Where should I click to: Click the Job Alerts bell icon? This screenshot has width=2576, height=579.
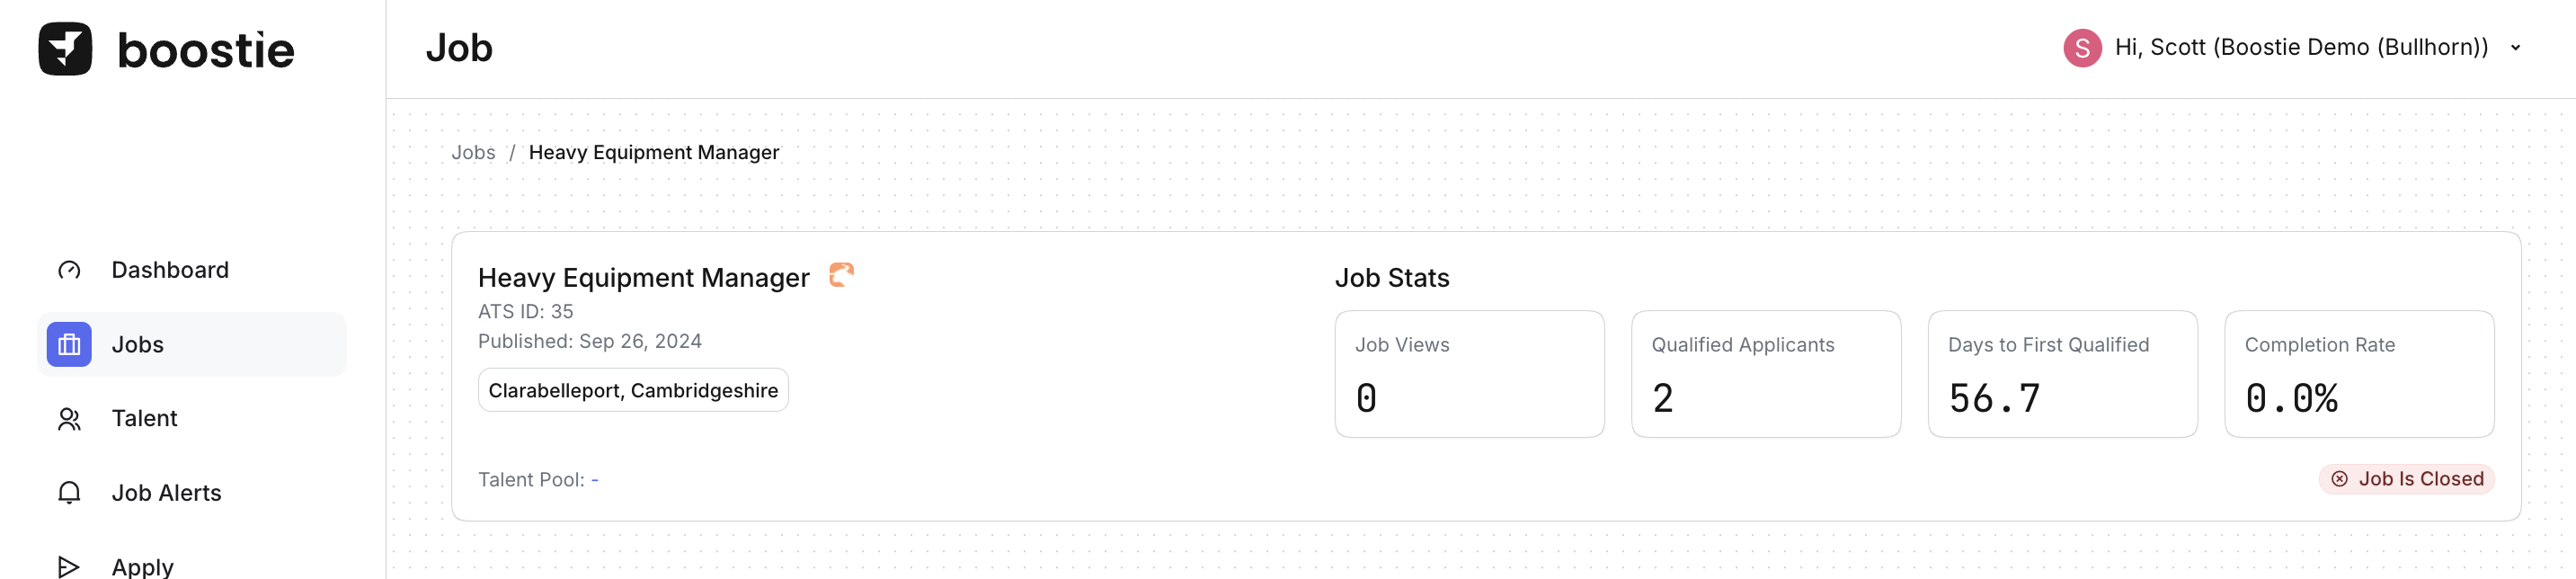point(69,493)
